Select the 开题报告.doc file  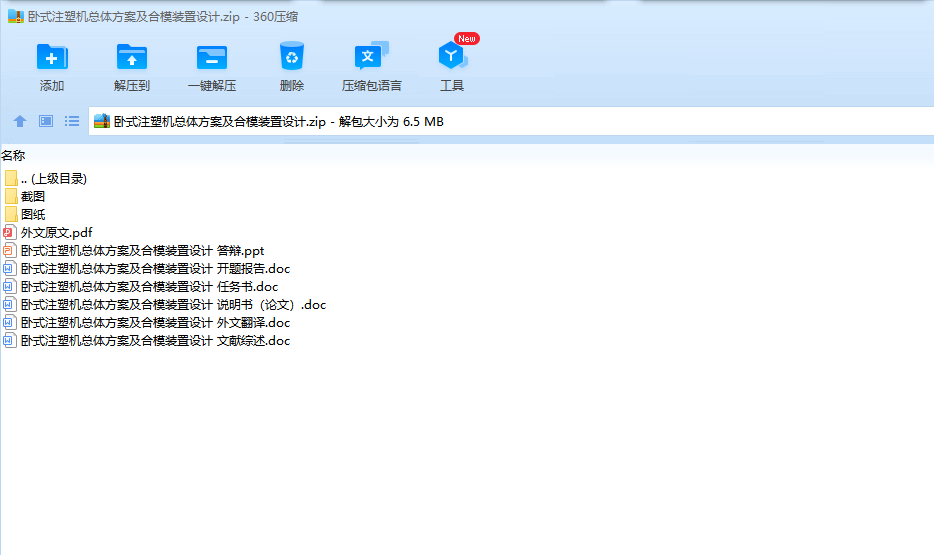click(x=147, y=269)
